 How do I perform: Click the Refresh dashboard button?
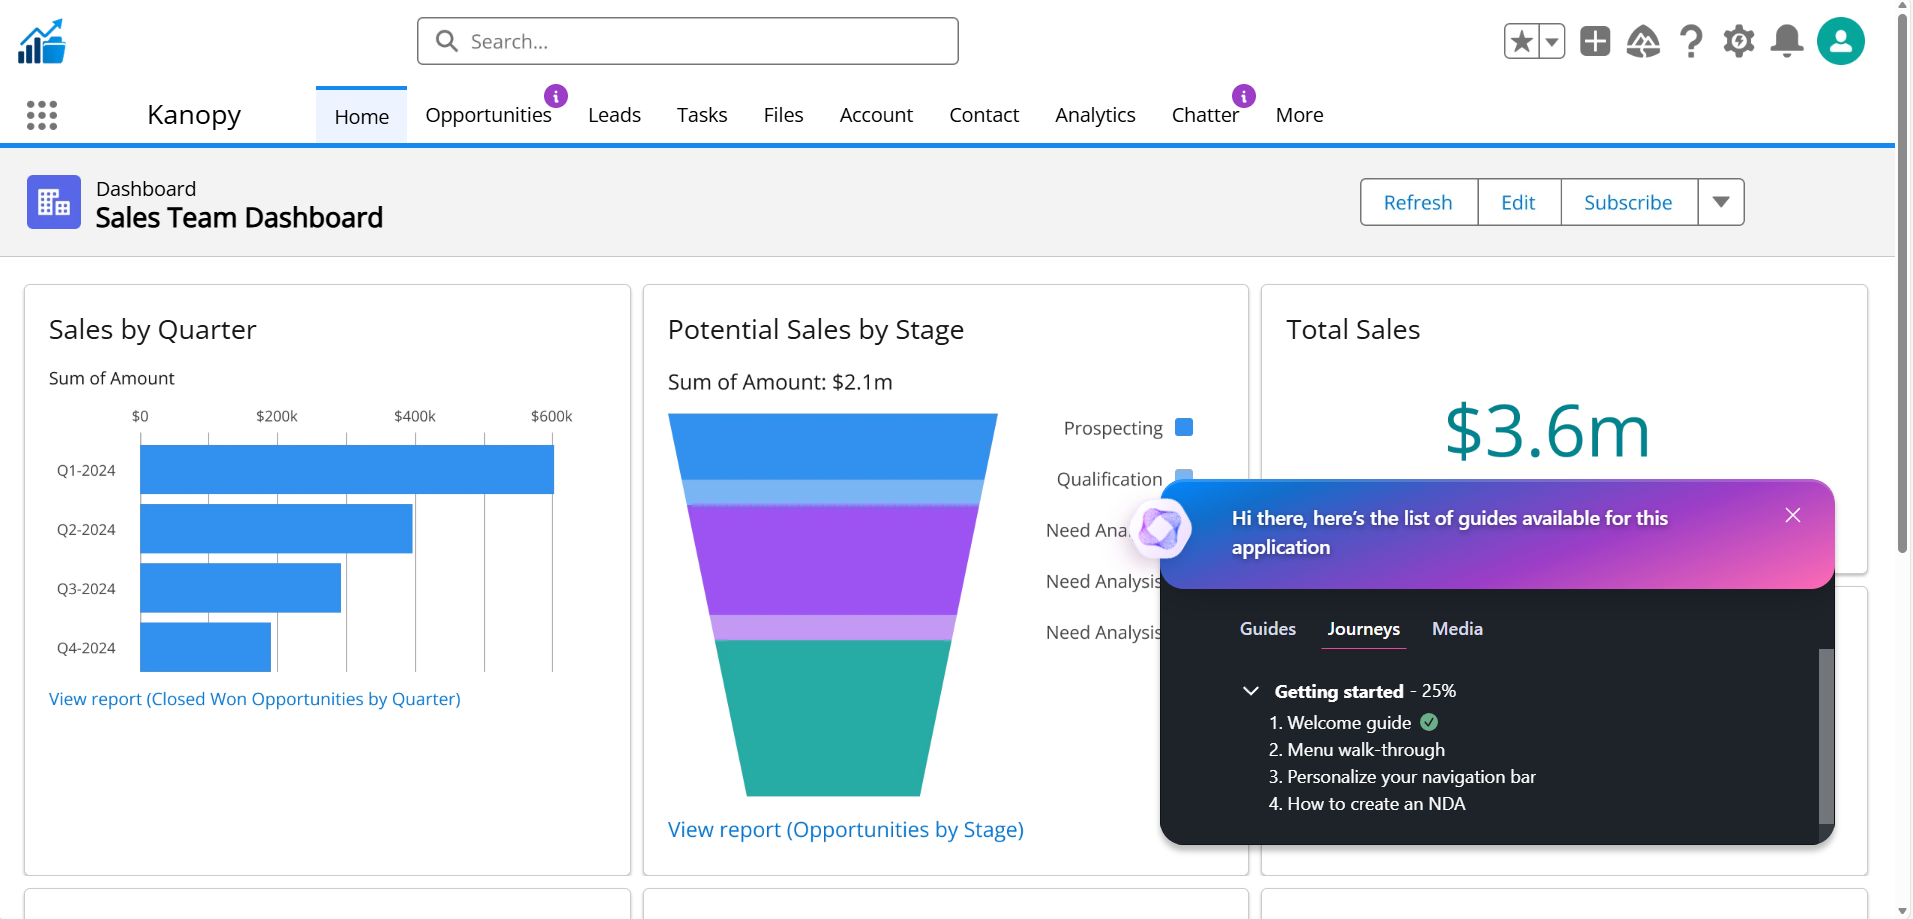[1418, 202]
